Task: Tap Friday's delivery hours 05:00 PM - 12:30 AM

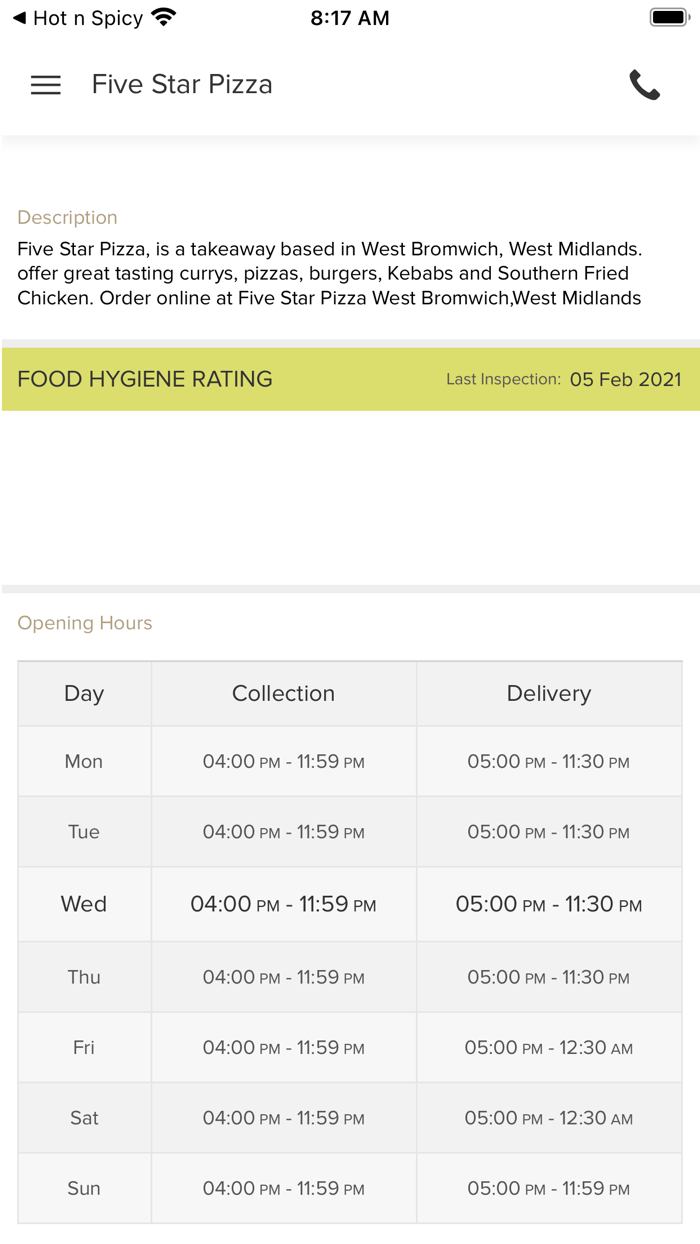Action: (548, 1047)
